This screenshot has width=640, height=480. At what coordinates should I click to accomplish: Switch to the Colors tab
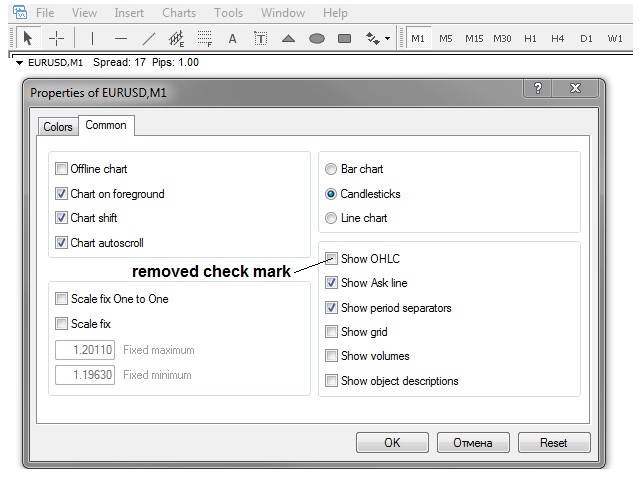click(58, 127)
